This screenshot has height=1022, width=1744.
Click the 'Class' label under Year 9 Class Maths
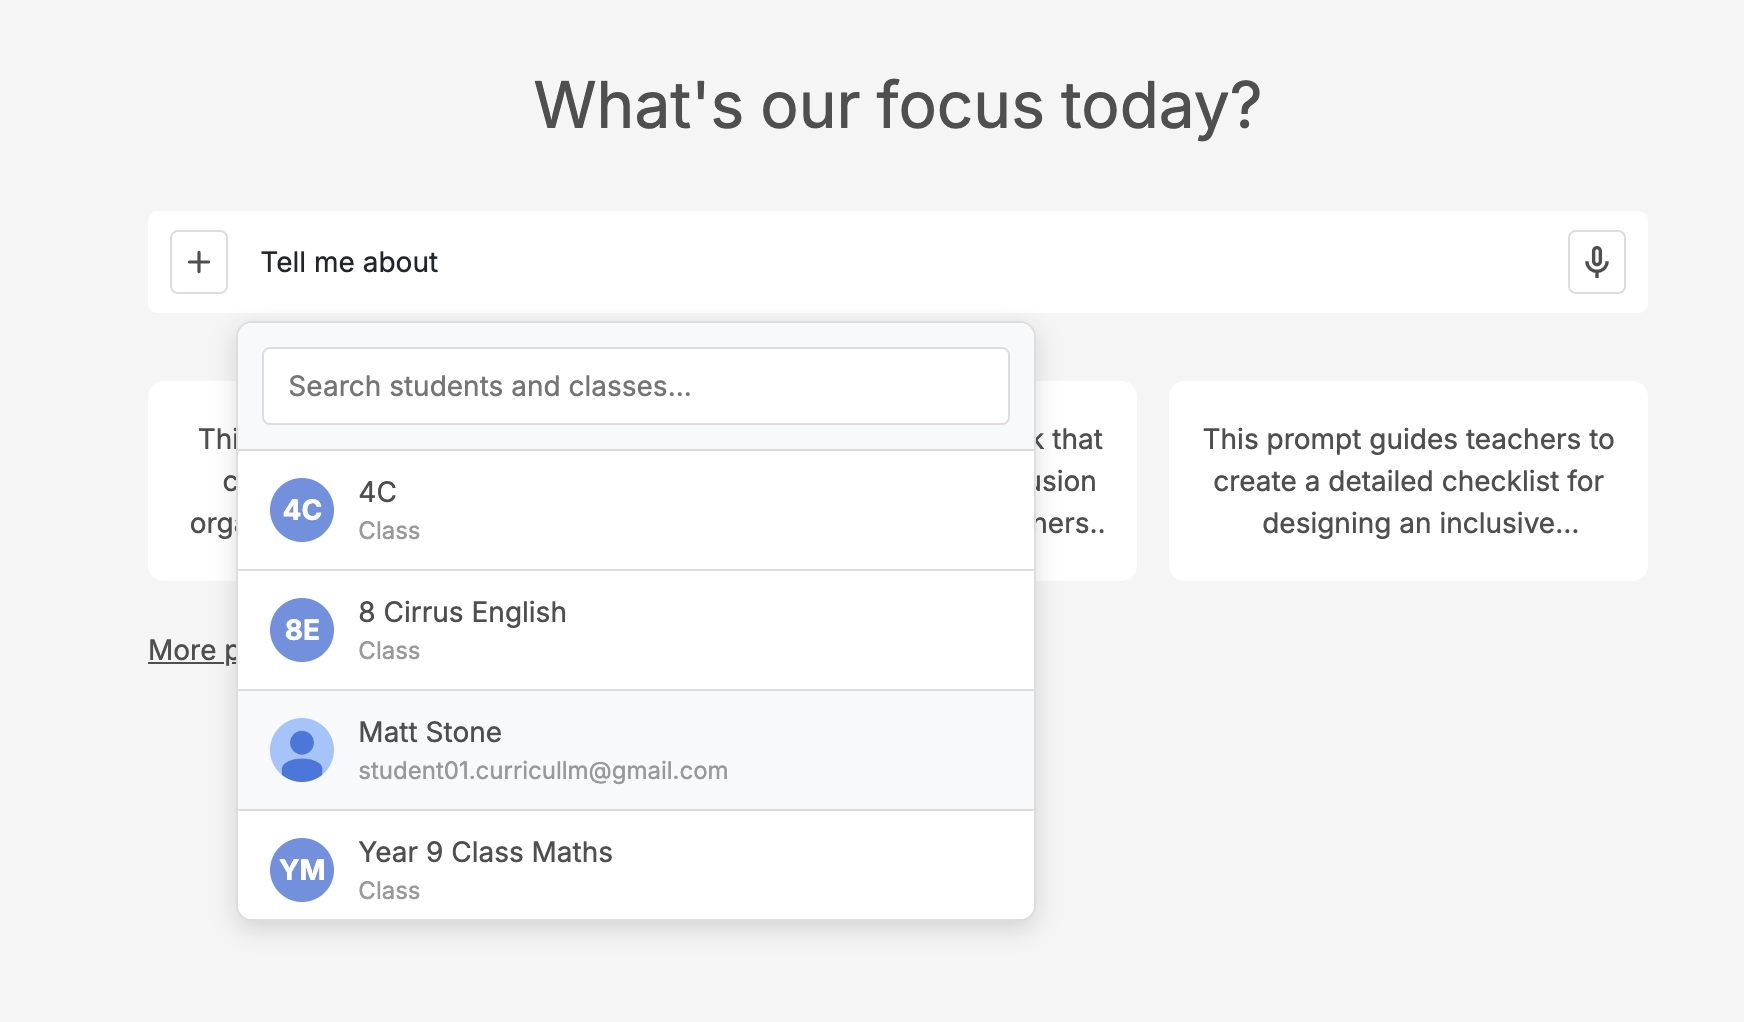(389, 891)
